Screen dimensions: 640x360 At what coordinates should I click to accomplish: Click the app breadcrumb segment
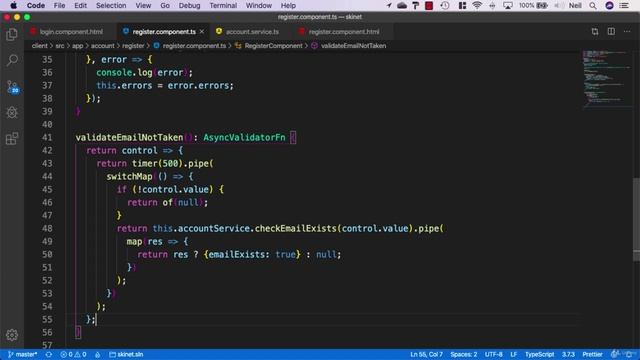[78, 46]
